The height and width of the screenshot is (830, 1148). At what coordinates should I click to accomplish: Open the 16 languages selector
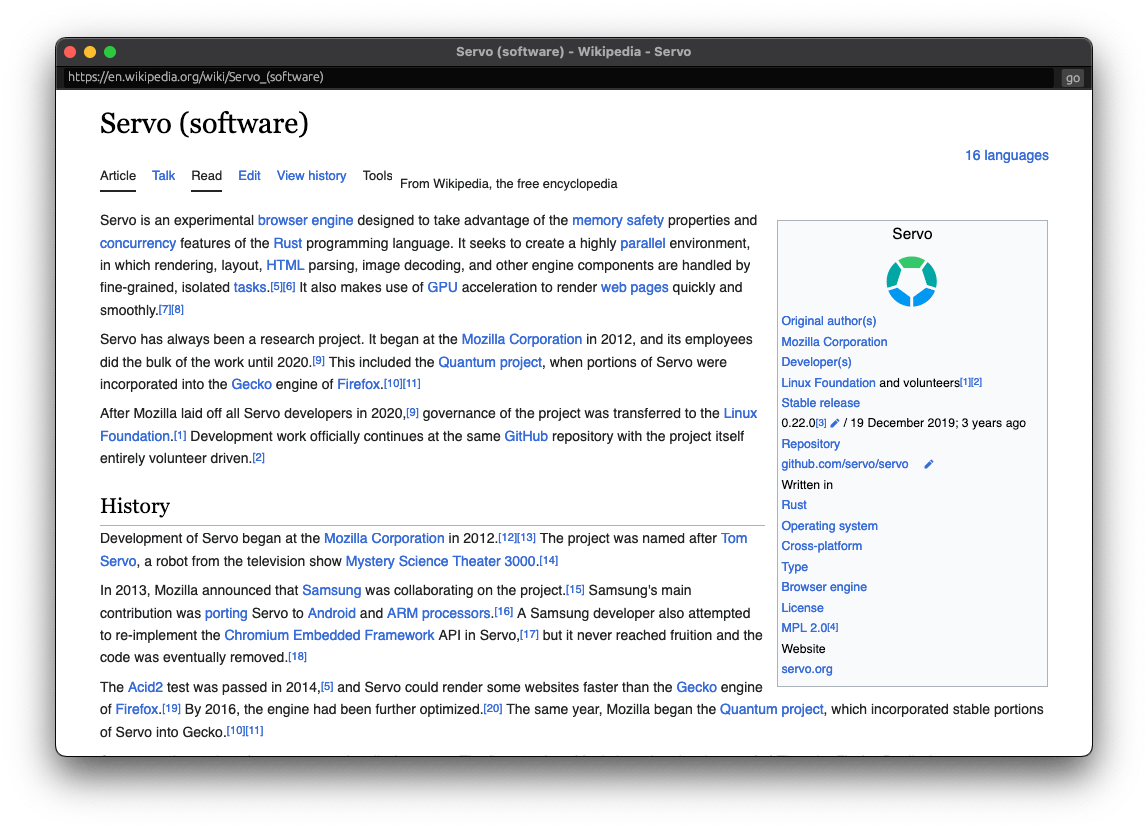click(1006, 155)
